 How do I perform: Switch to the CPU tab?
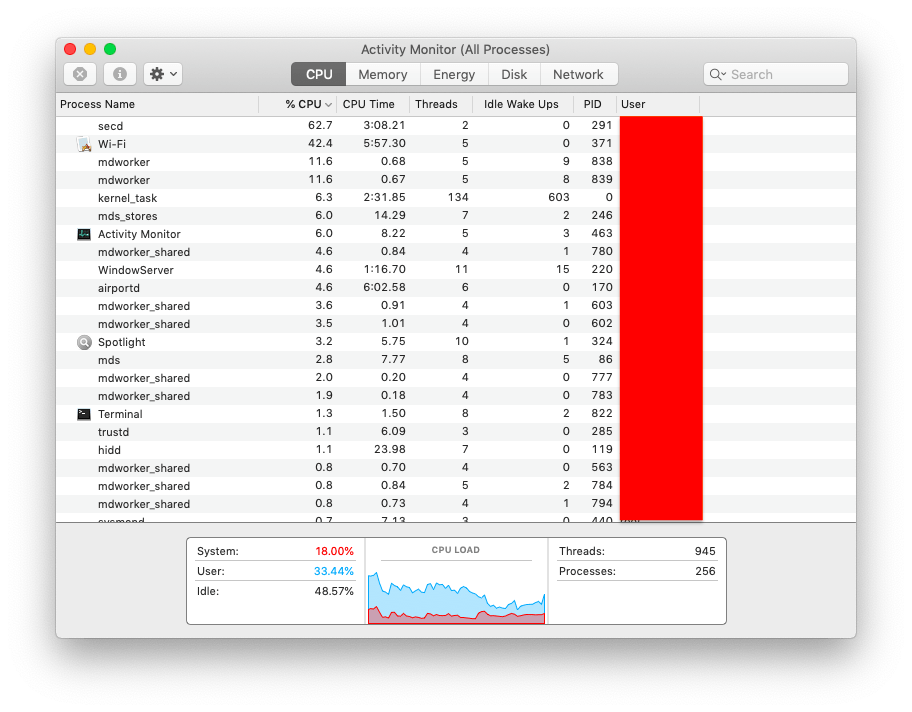click(319, 74)
